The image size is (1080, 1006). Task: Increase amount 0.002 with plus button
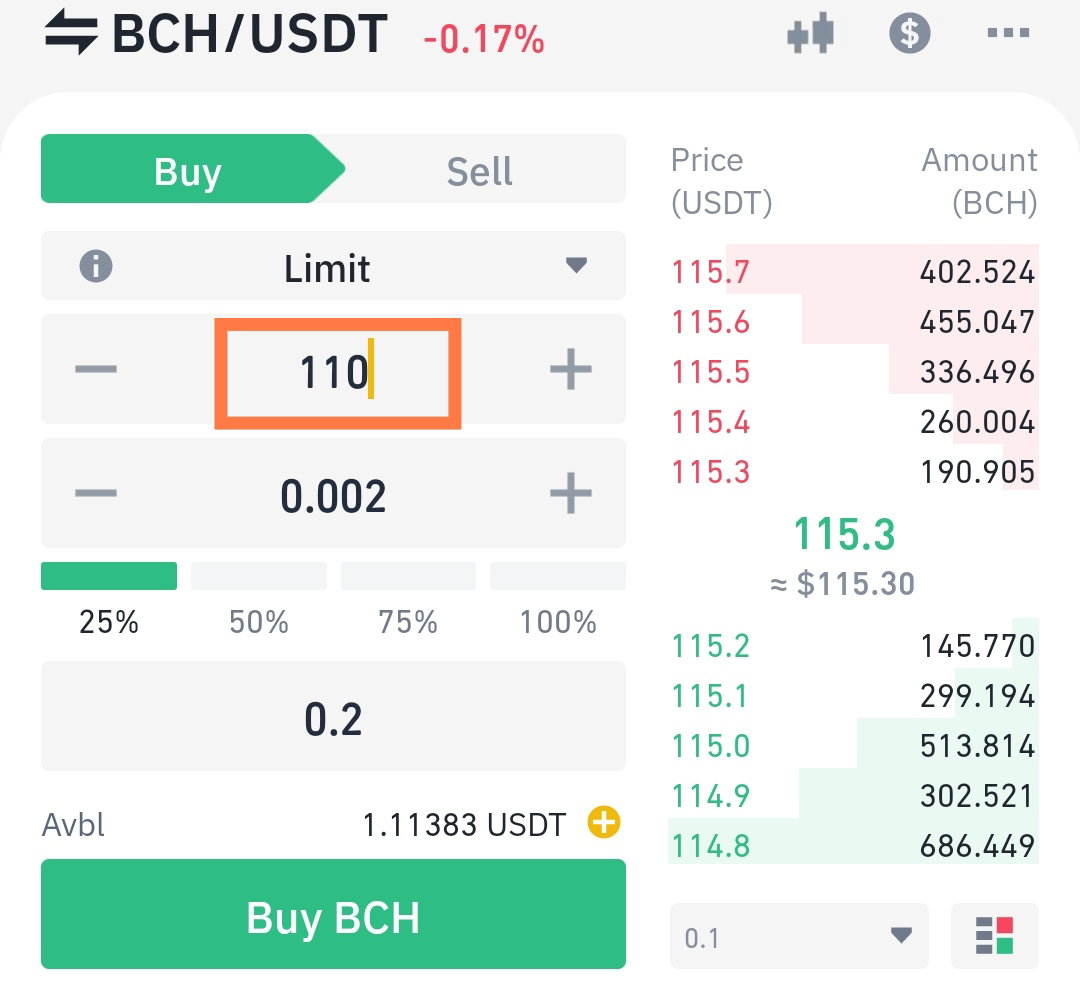pos(571,493)
